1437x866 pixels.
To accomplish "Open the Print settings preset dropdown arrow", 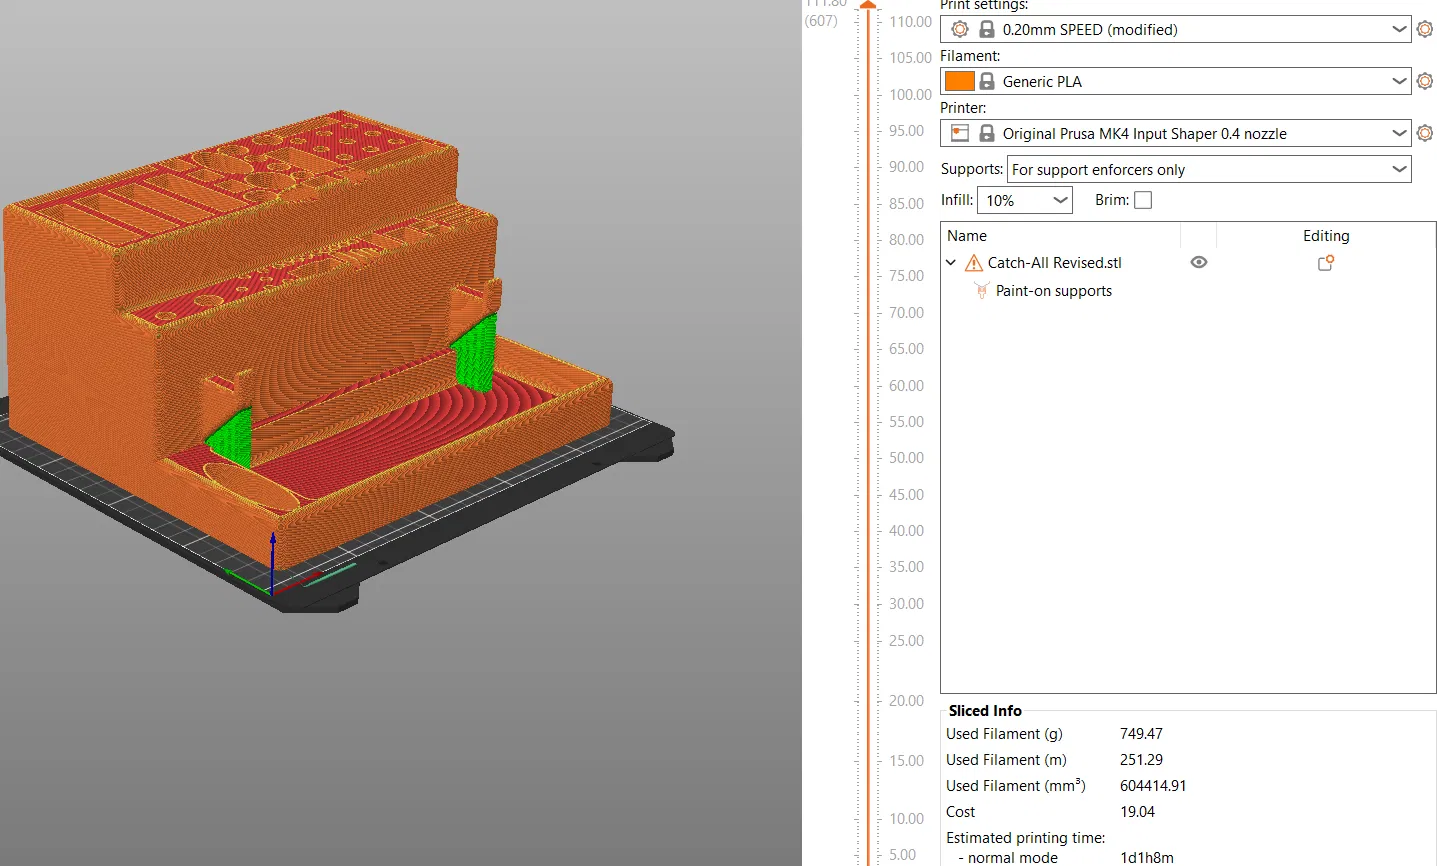I will [x=1399, y=29].
